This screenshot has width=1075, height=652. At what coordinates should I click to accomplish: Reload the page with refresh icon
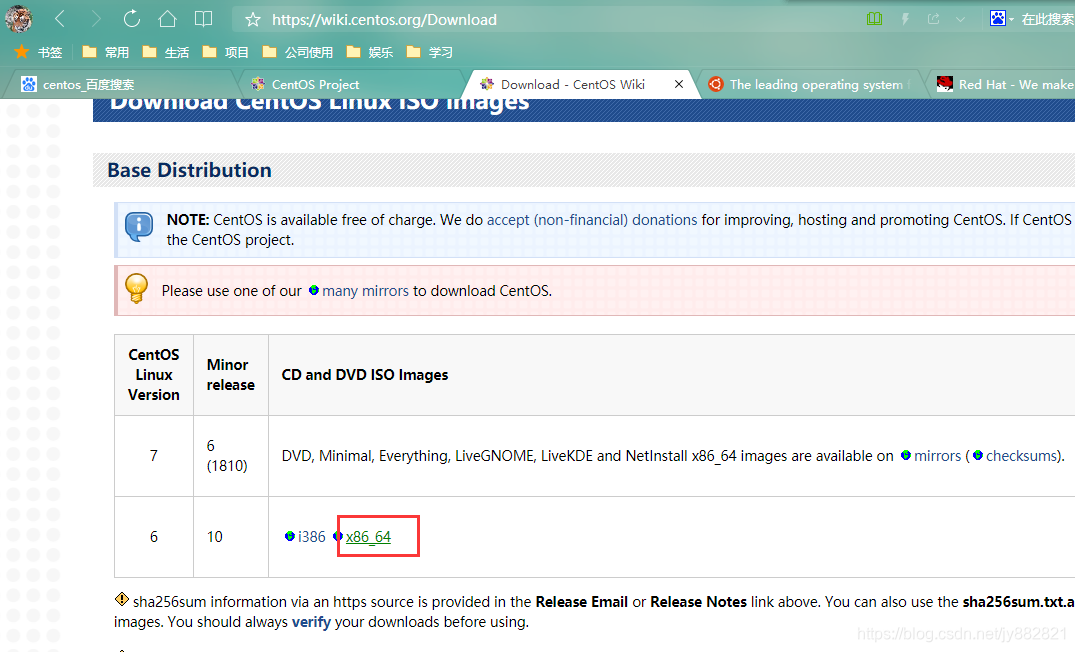[132, 19]
